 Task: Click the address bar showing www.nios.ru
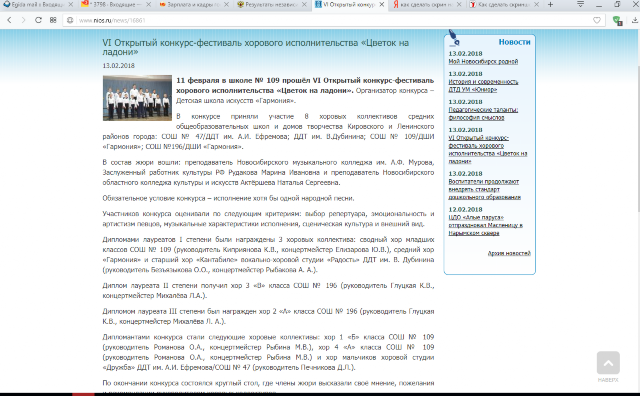click(327, 20)
